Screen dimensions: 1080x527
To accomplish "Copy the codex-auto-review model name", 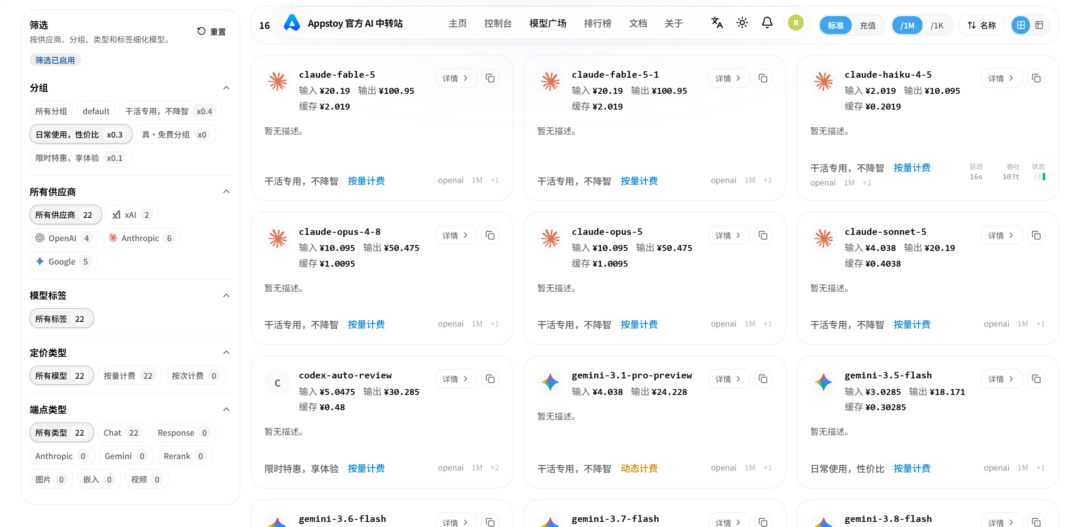I will pyautogui.click(x=490, y=379).
